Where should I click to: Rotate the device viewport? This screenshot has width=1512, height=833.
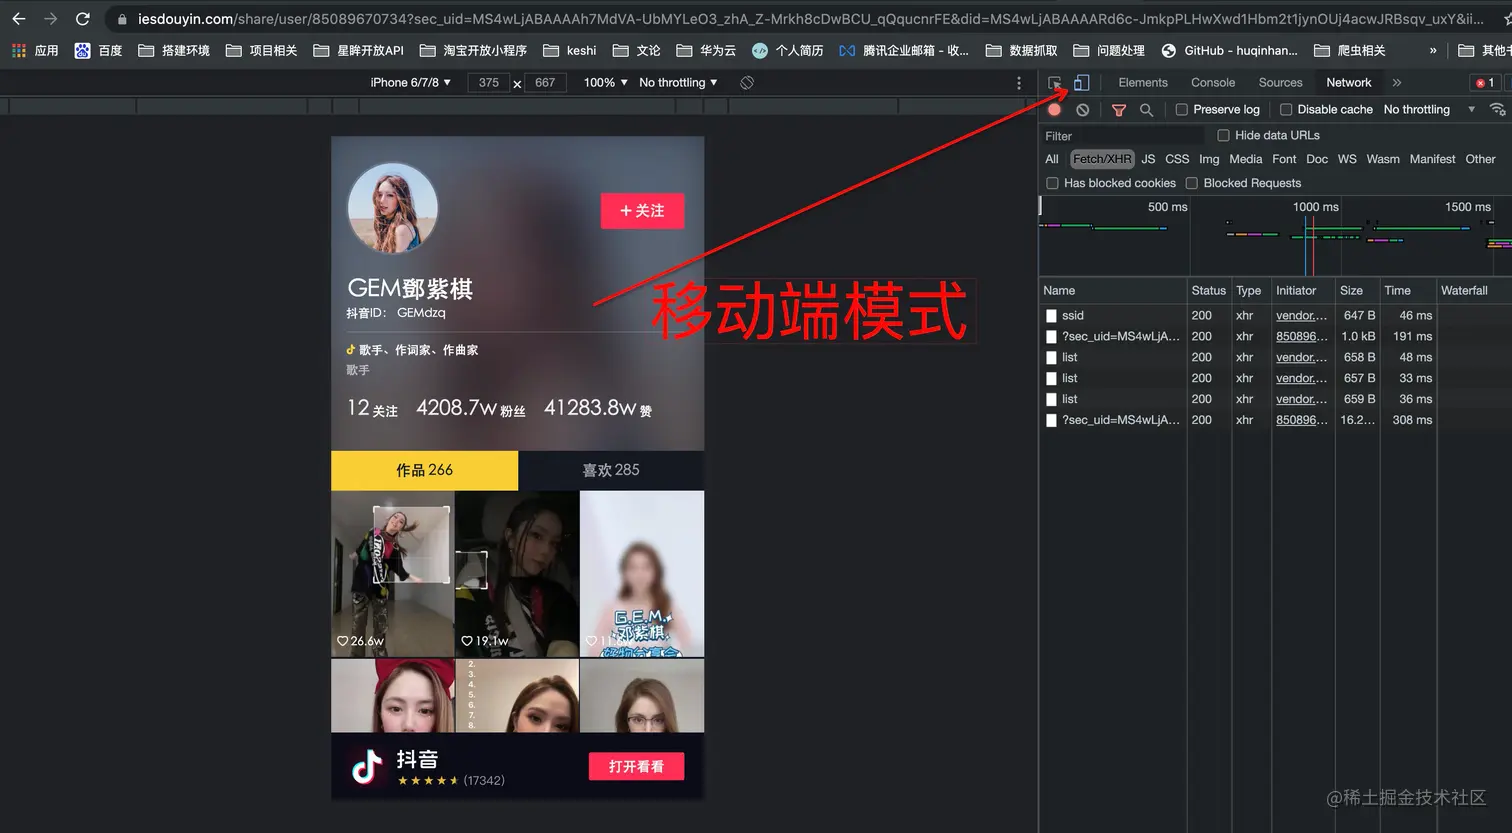point(747,83)
